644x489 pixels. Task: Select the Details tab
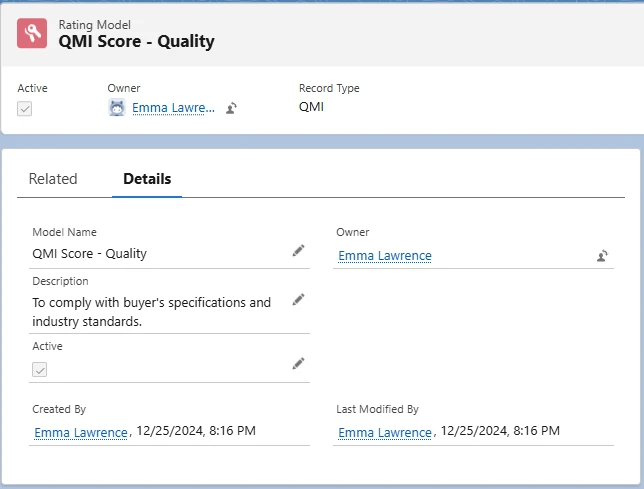click(x=147, y=179)
